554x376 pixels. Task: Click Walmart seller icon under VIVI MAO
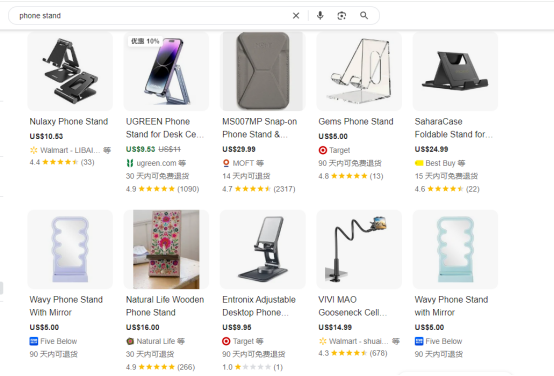[x=323, y=341]
